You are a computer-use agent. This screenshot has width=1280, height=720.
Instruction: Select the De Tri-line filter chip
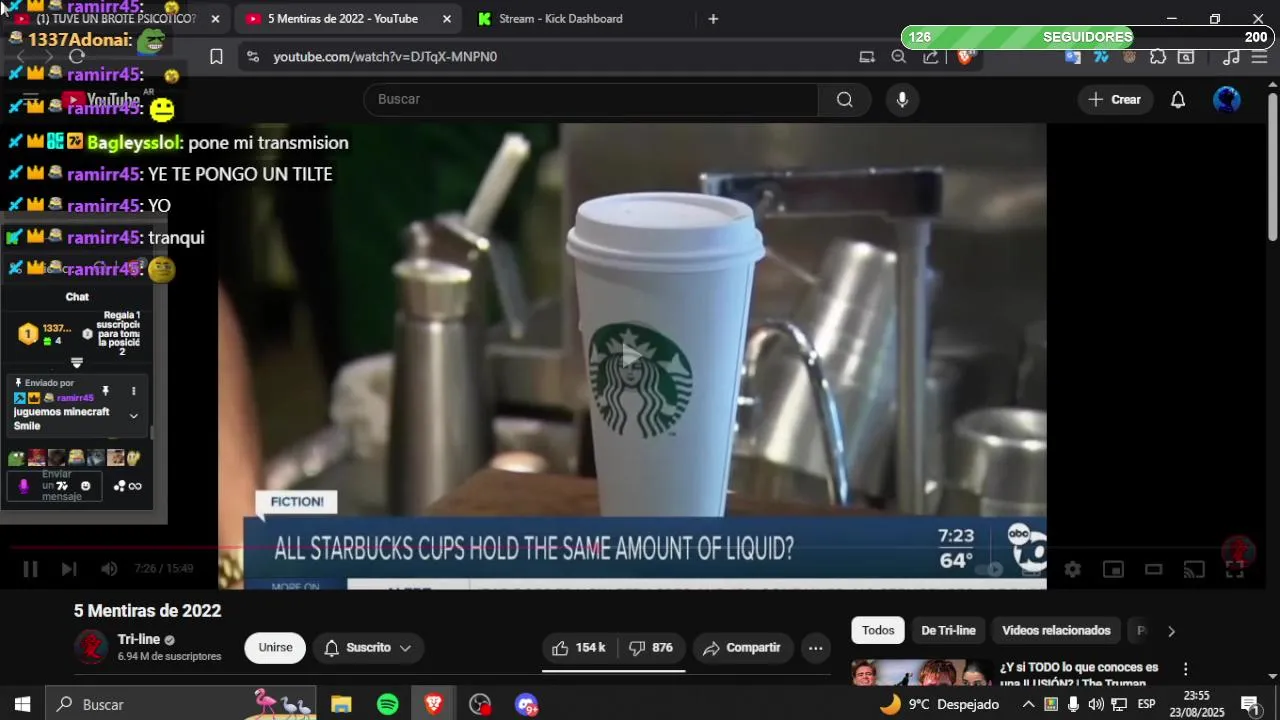[x=948, y=631]
